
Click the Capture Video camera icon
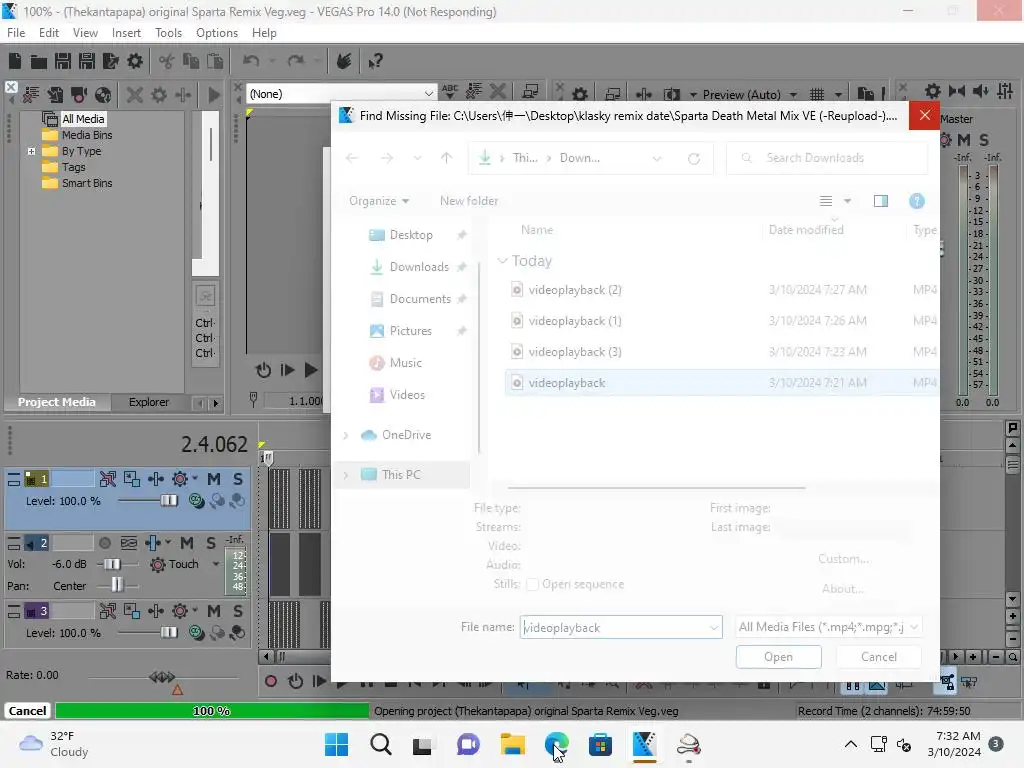[79, 95]
